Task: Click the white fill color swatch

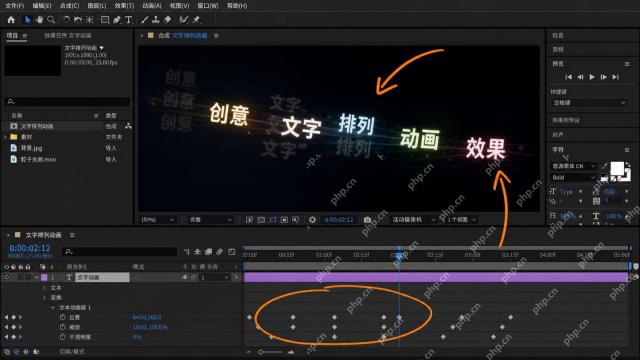Action: coord(617,168)
